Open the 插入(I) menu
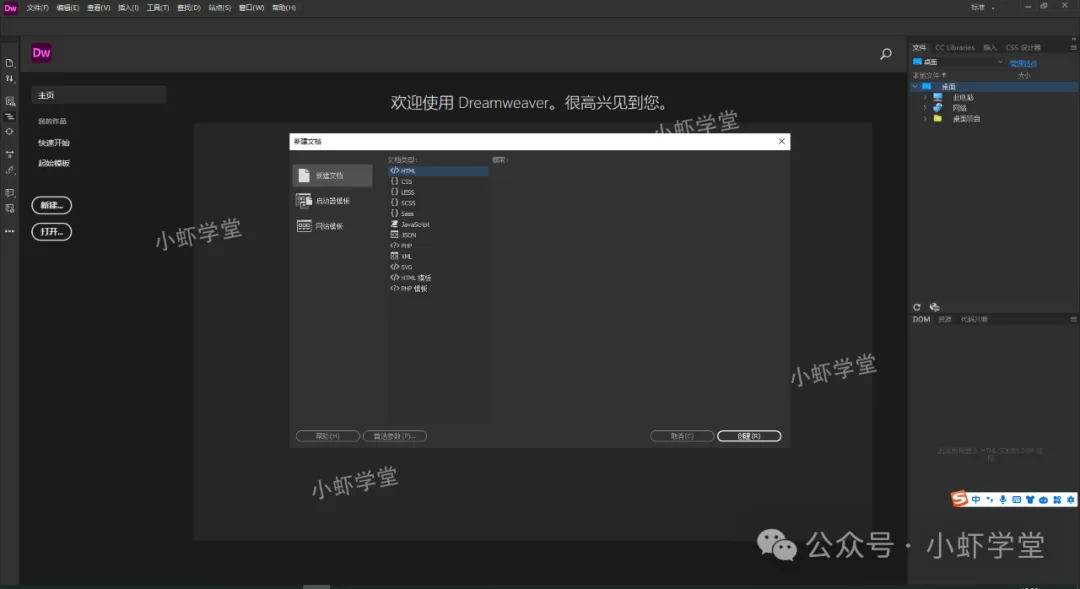1080x589 pixels. 128,8
